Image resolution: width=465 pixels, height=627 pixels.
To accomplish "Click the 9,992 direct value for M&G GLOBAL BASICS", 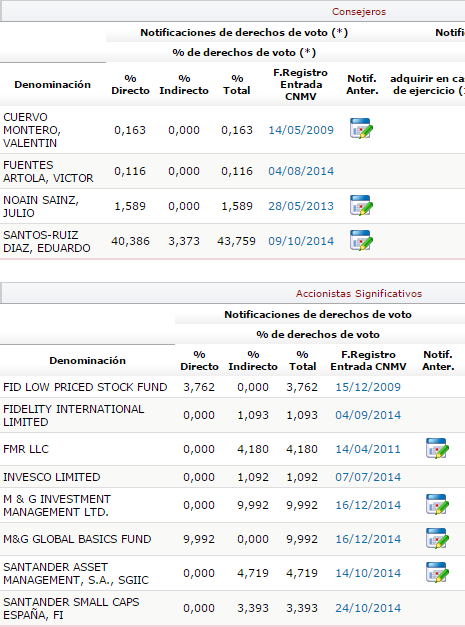I will pos(199,539).
